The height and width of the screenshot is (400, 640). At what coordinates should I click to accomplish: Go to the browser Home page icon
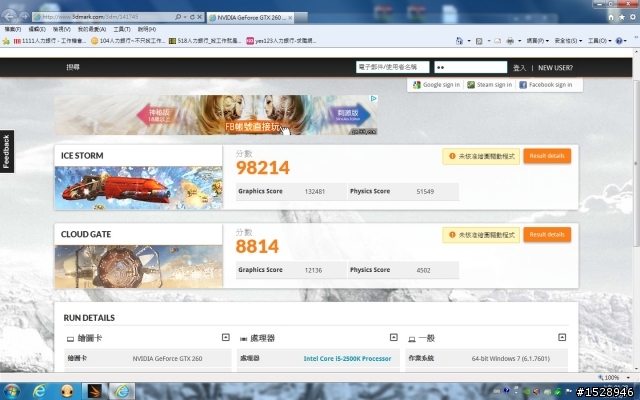tap(611, 17)
